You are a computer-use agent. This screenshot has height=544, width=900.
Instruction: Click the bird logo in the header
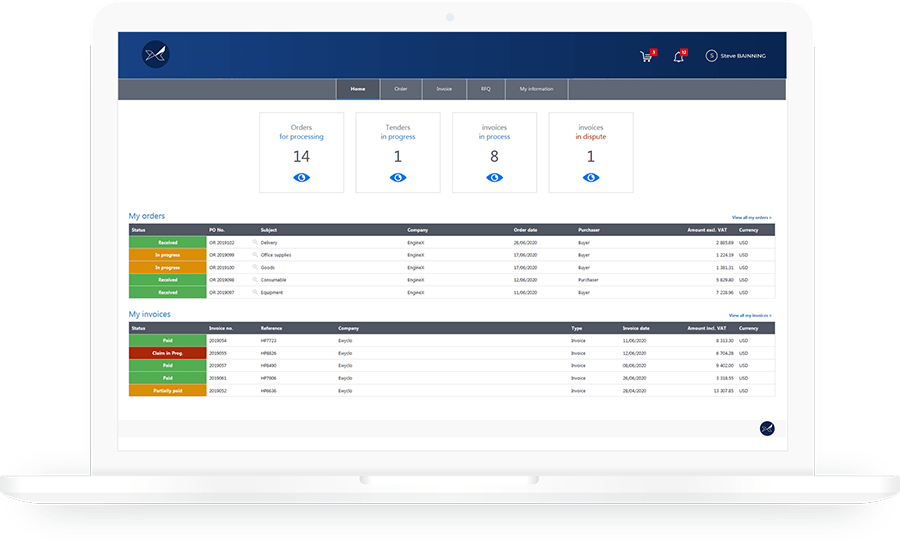pyautogui.click(x=156, y=55)
